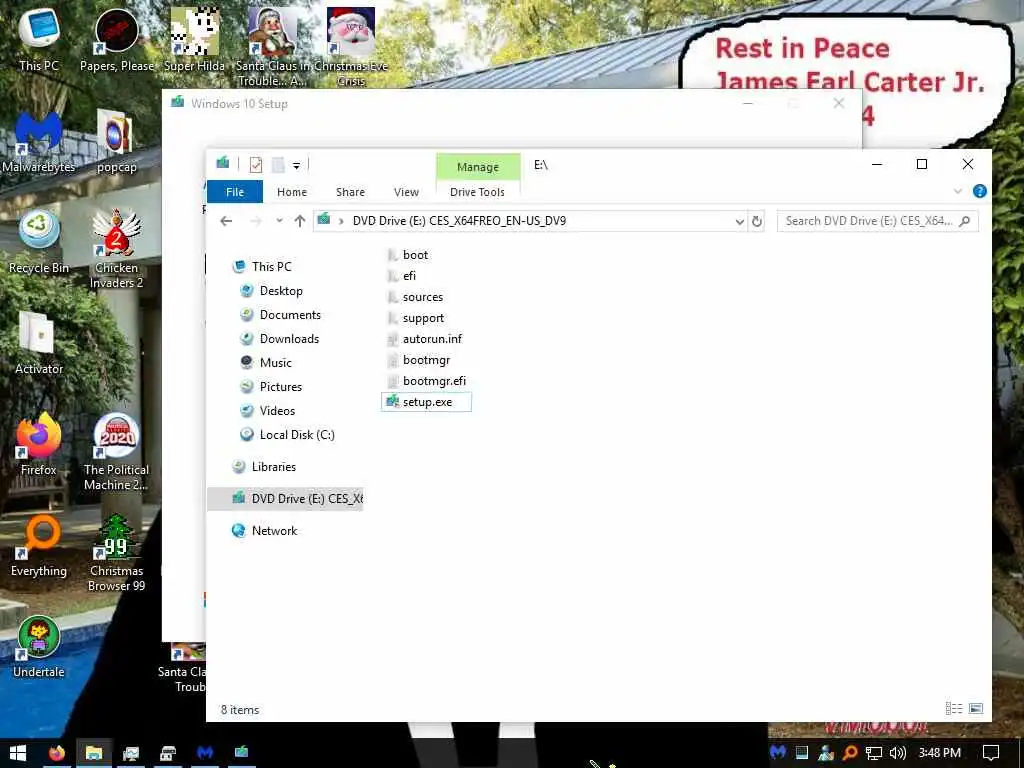
Task: Click the Manage contextual tab
Action: 478,167
